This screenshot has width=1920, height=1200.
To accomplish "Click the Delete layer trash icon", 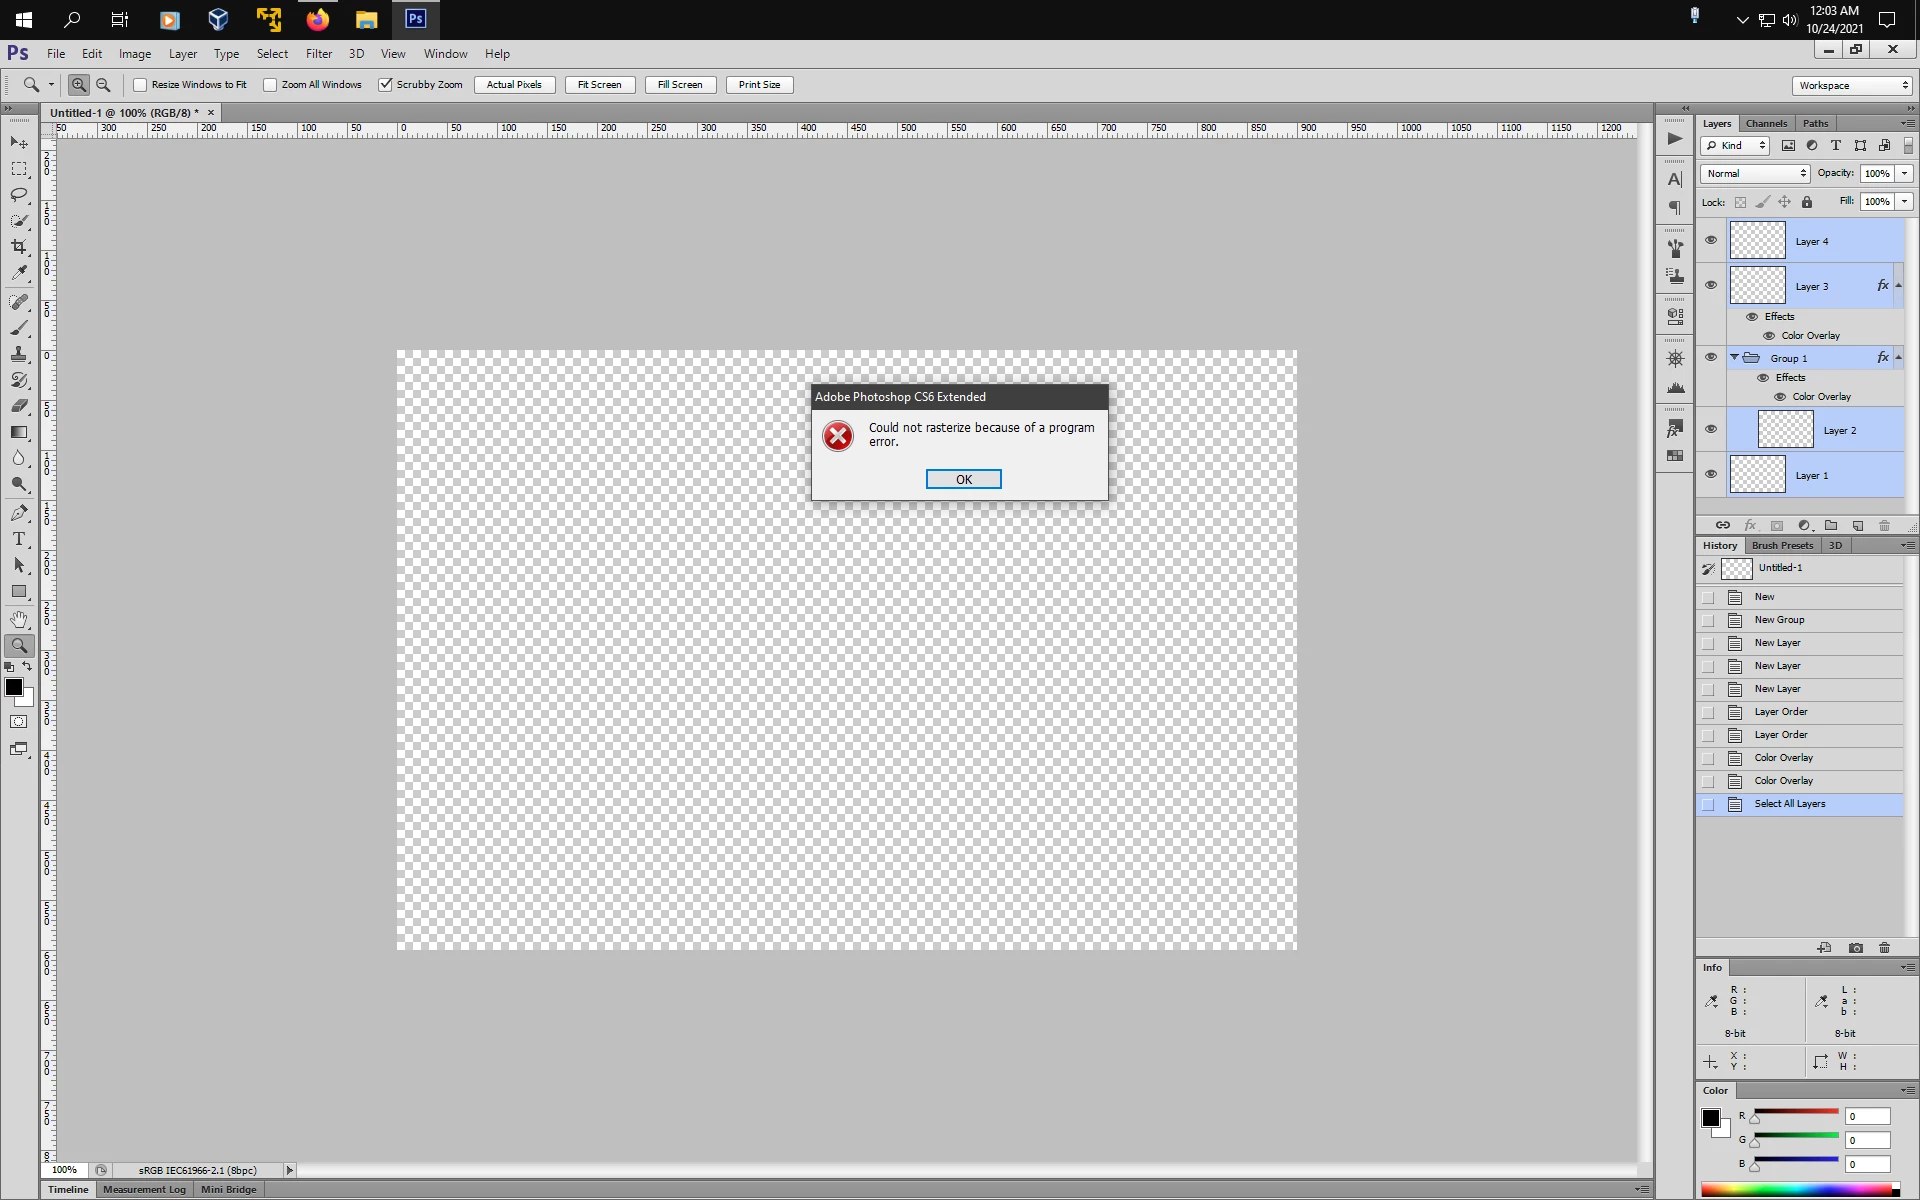I will tap(1884, 526).
